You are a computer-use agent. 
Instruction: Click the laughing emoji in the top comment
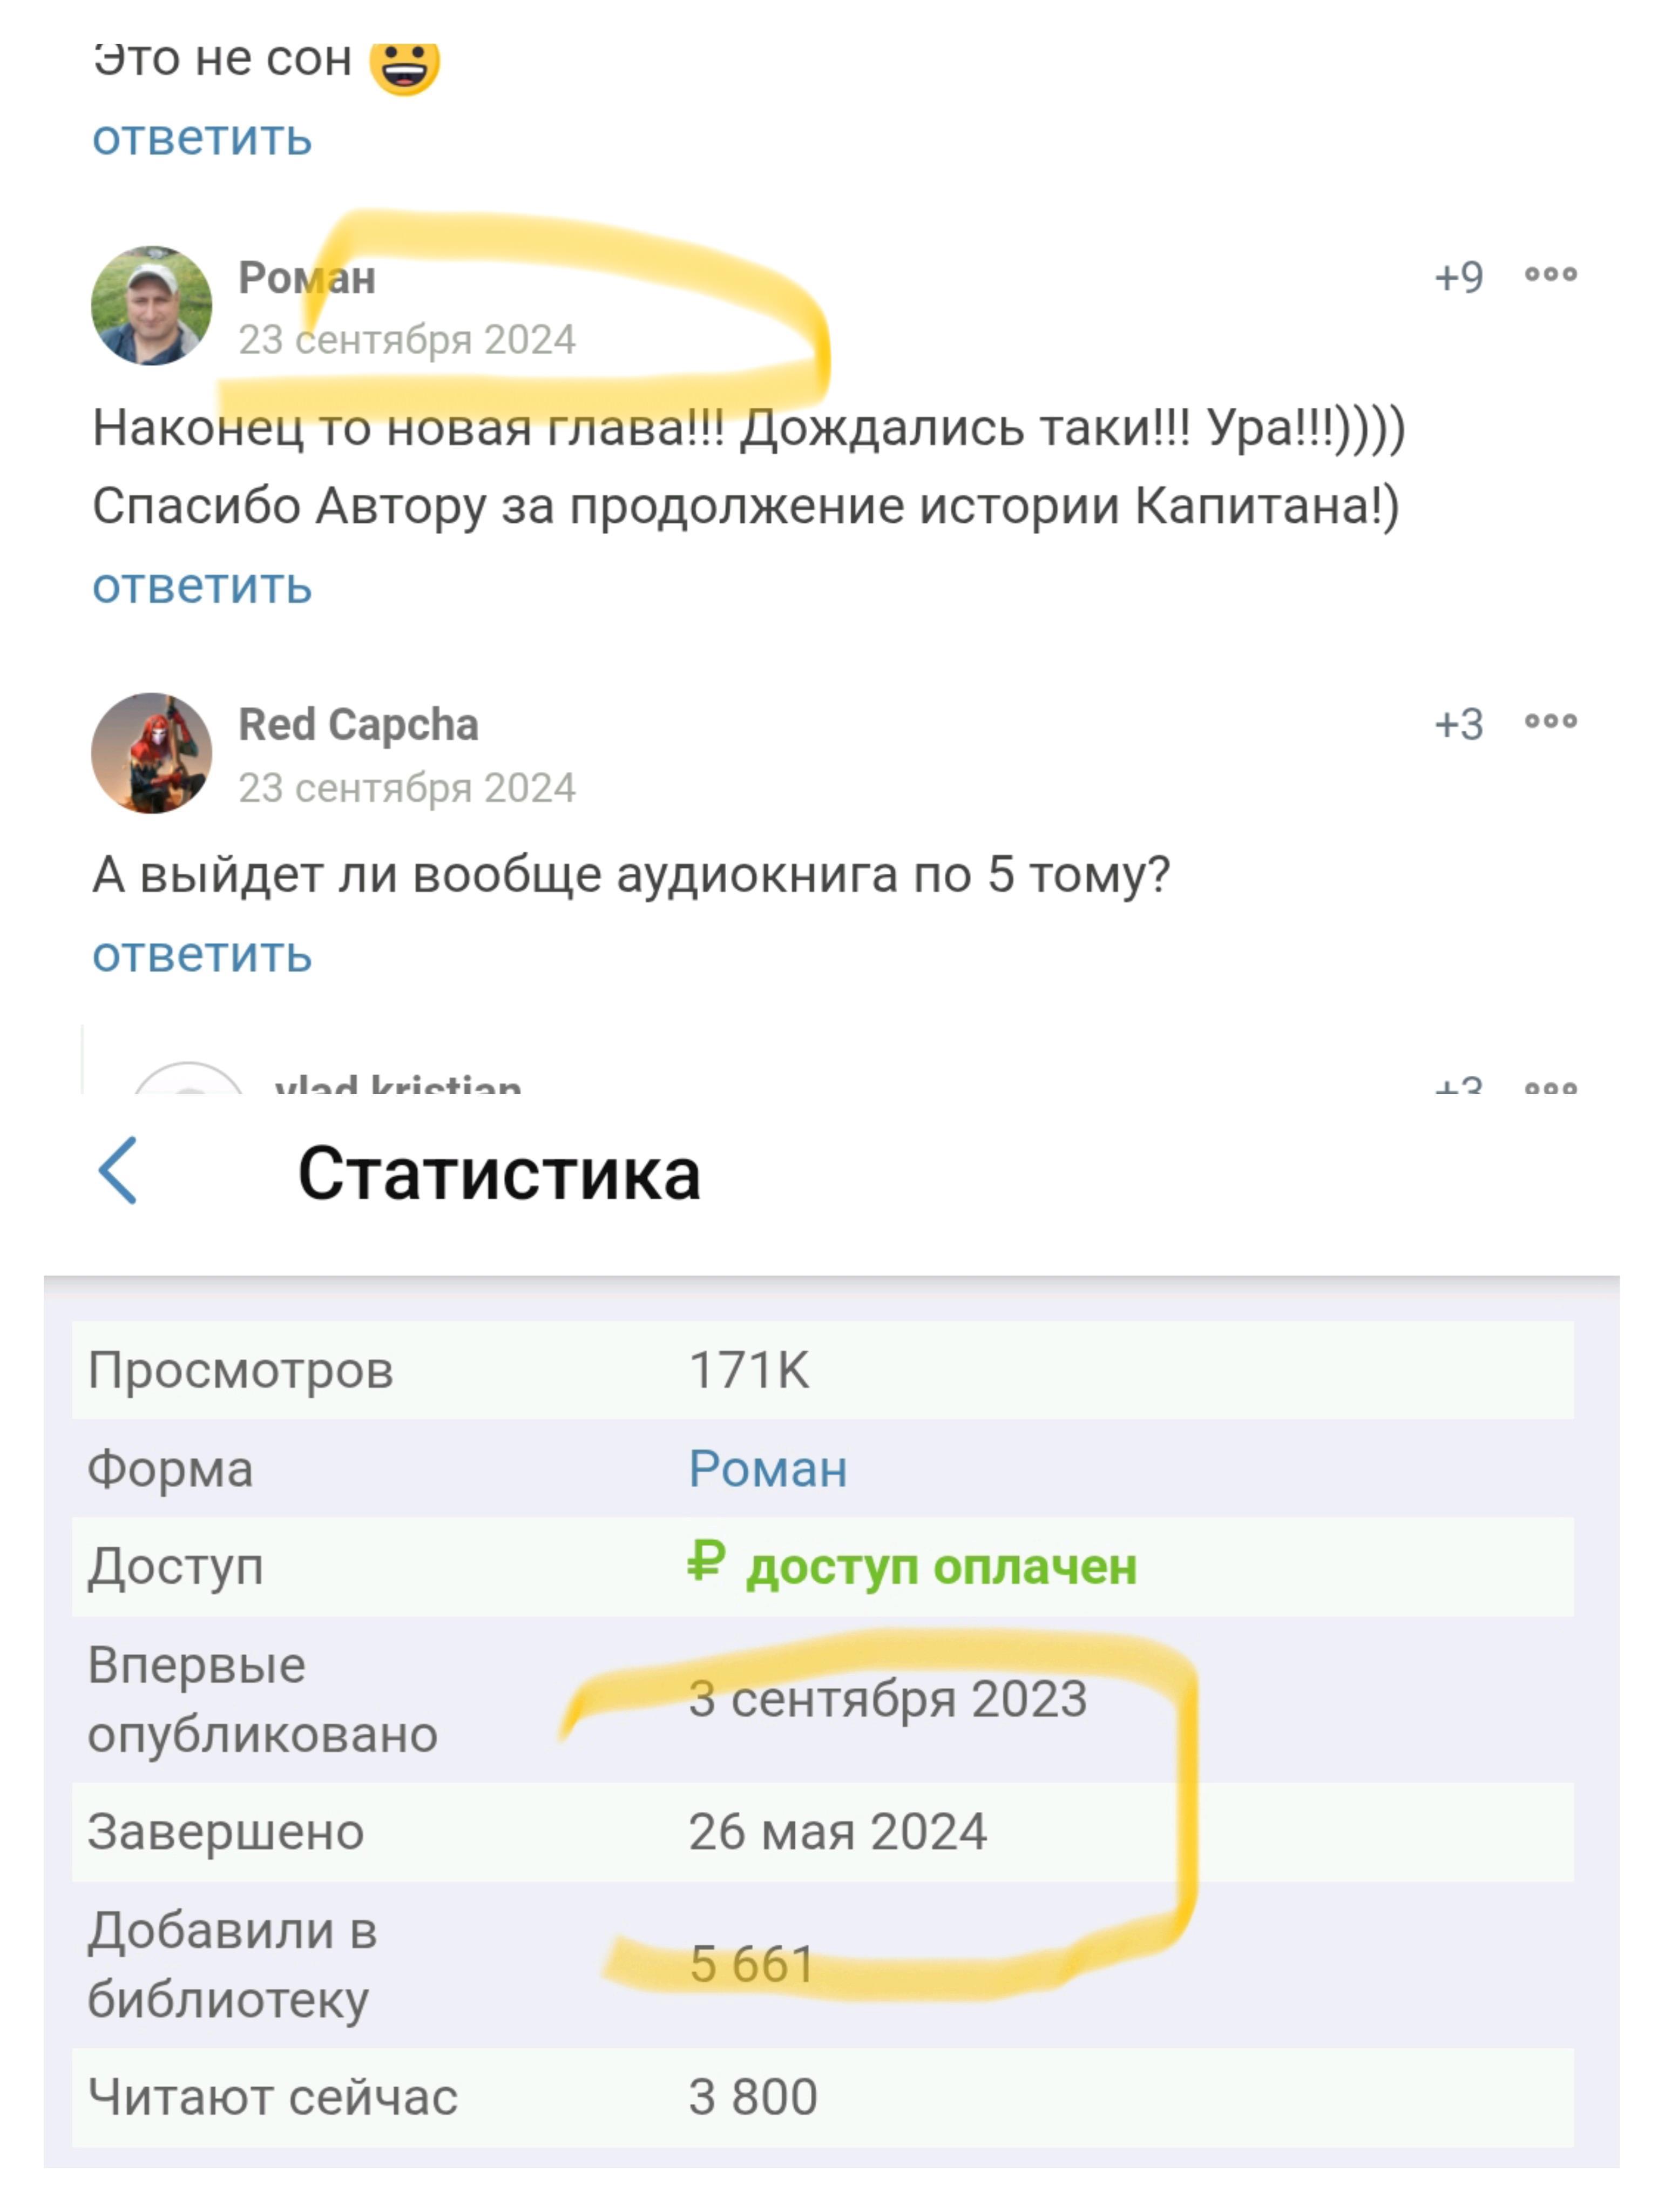click(x=404, y=66)
